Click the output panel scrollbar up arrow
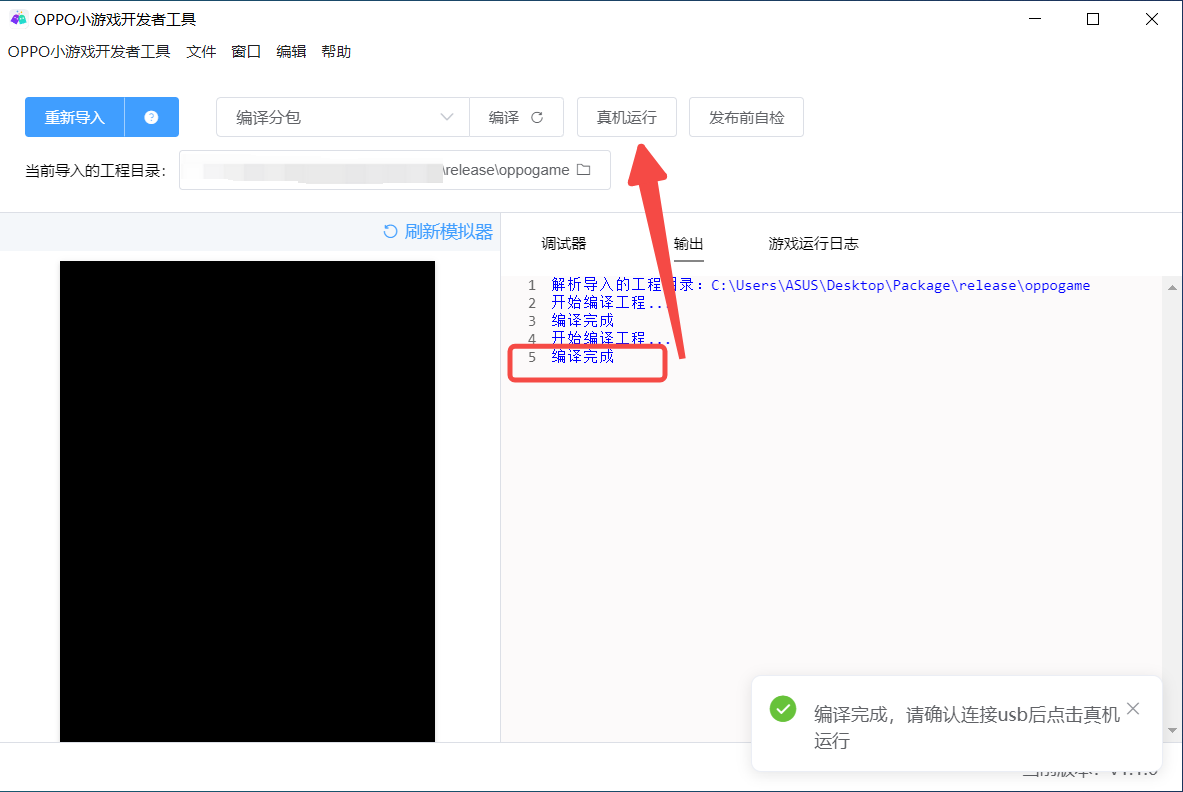Image resolution: width=1183 pixels, height=792 pixels. 1172,287
